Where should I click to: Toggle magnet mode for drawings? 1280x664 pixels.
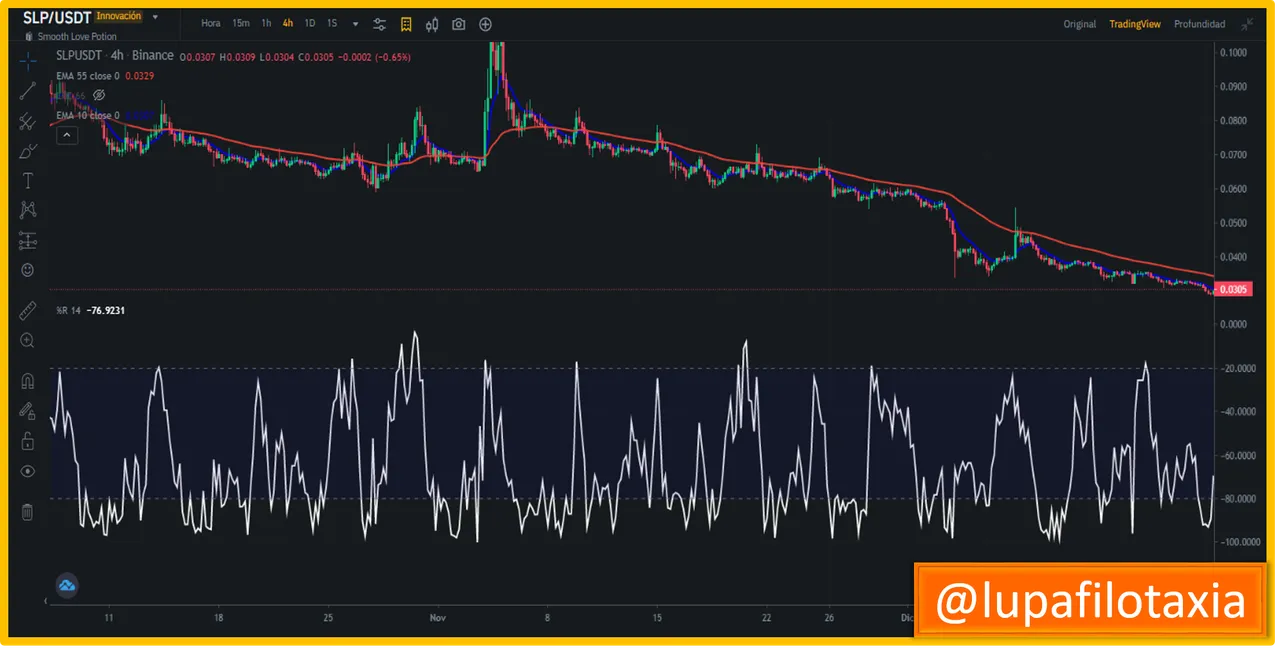[x=28, y=381]
